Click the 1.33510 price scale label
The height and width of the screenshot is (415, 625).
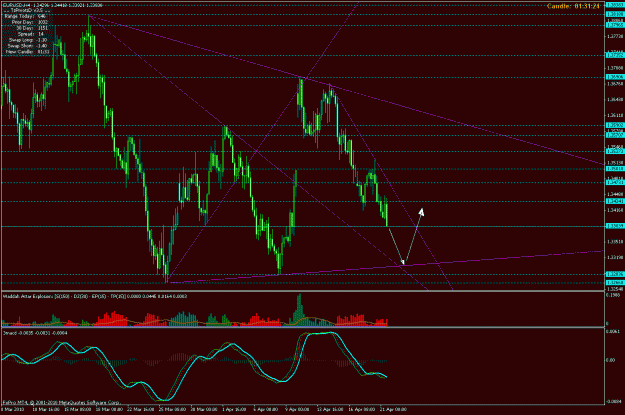(615, 241)
